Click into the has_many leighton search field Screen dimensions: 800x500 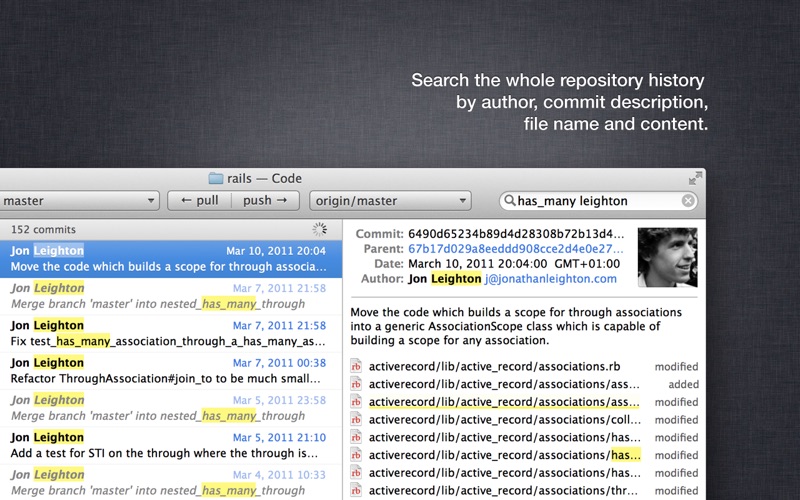[x=595, y=201]
